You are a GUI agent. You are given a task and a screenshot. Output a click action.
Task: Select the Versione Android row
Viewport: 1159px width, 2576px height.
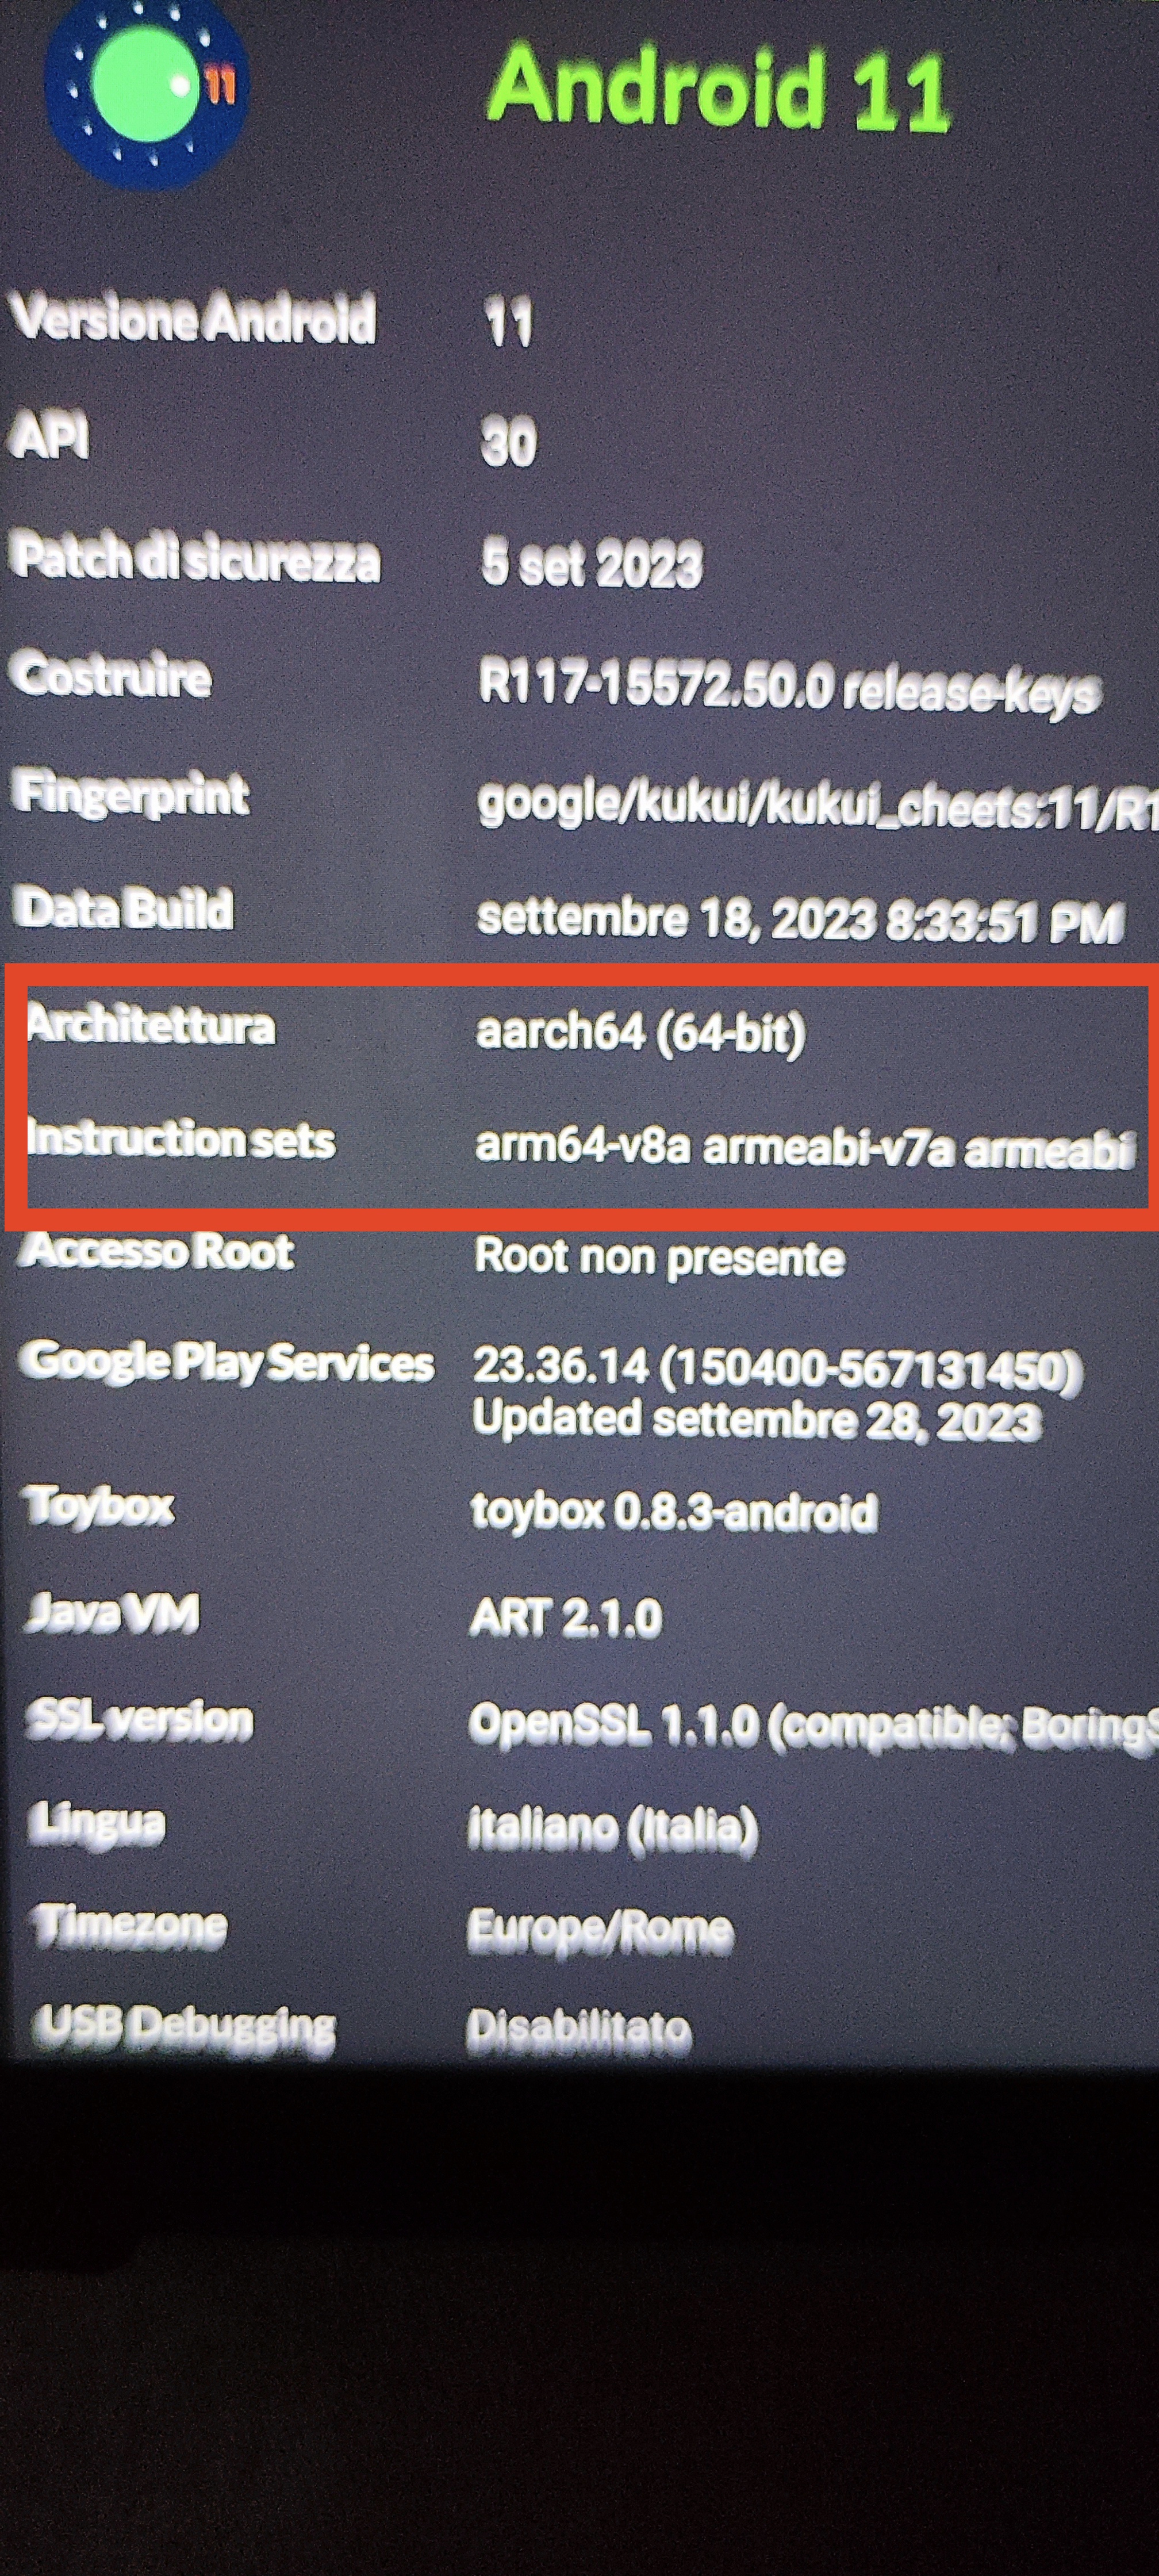point(579,320)
